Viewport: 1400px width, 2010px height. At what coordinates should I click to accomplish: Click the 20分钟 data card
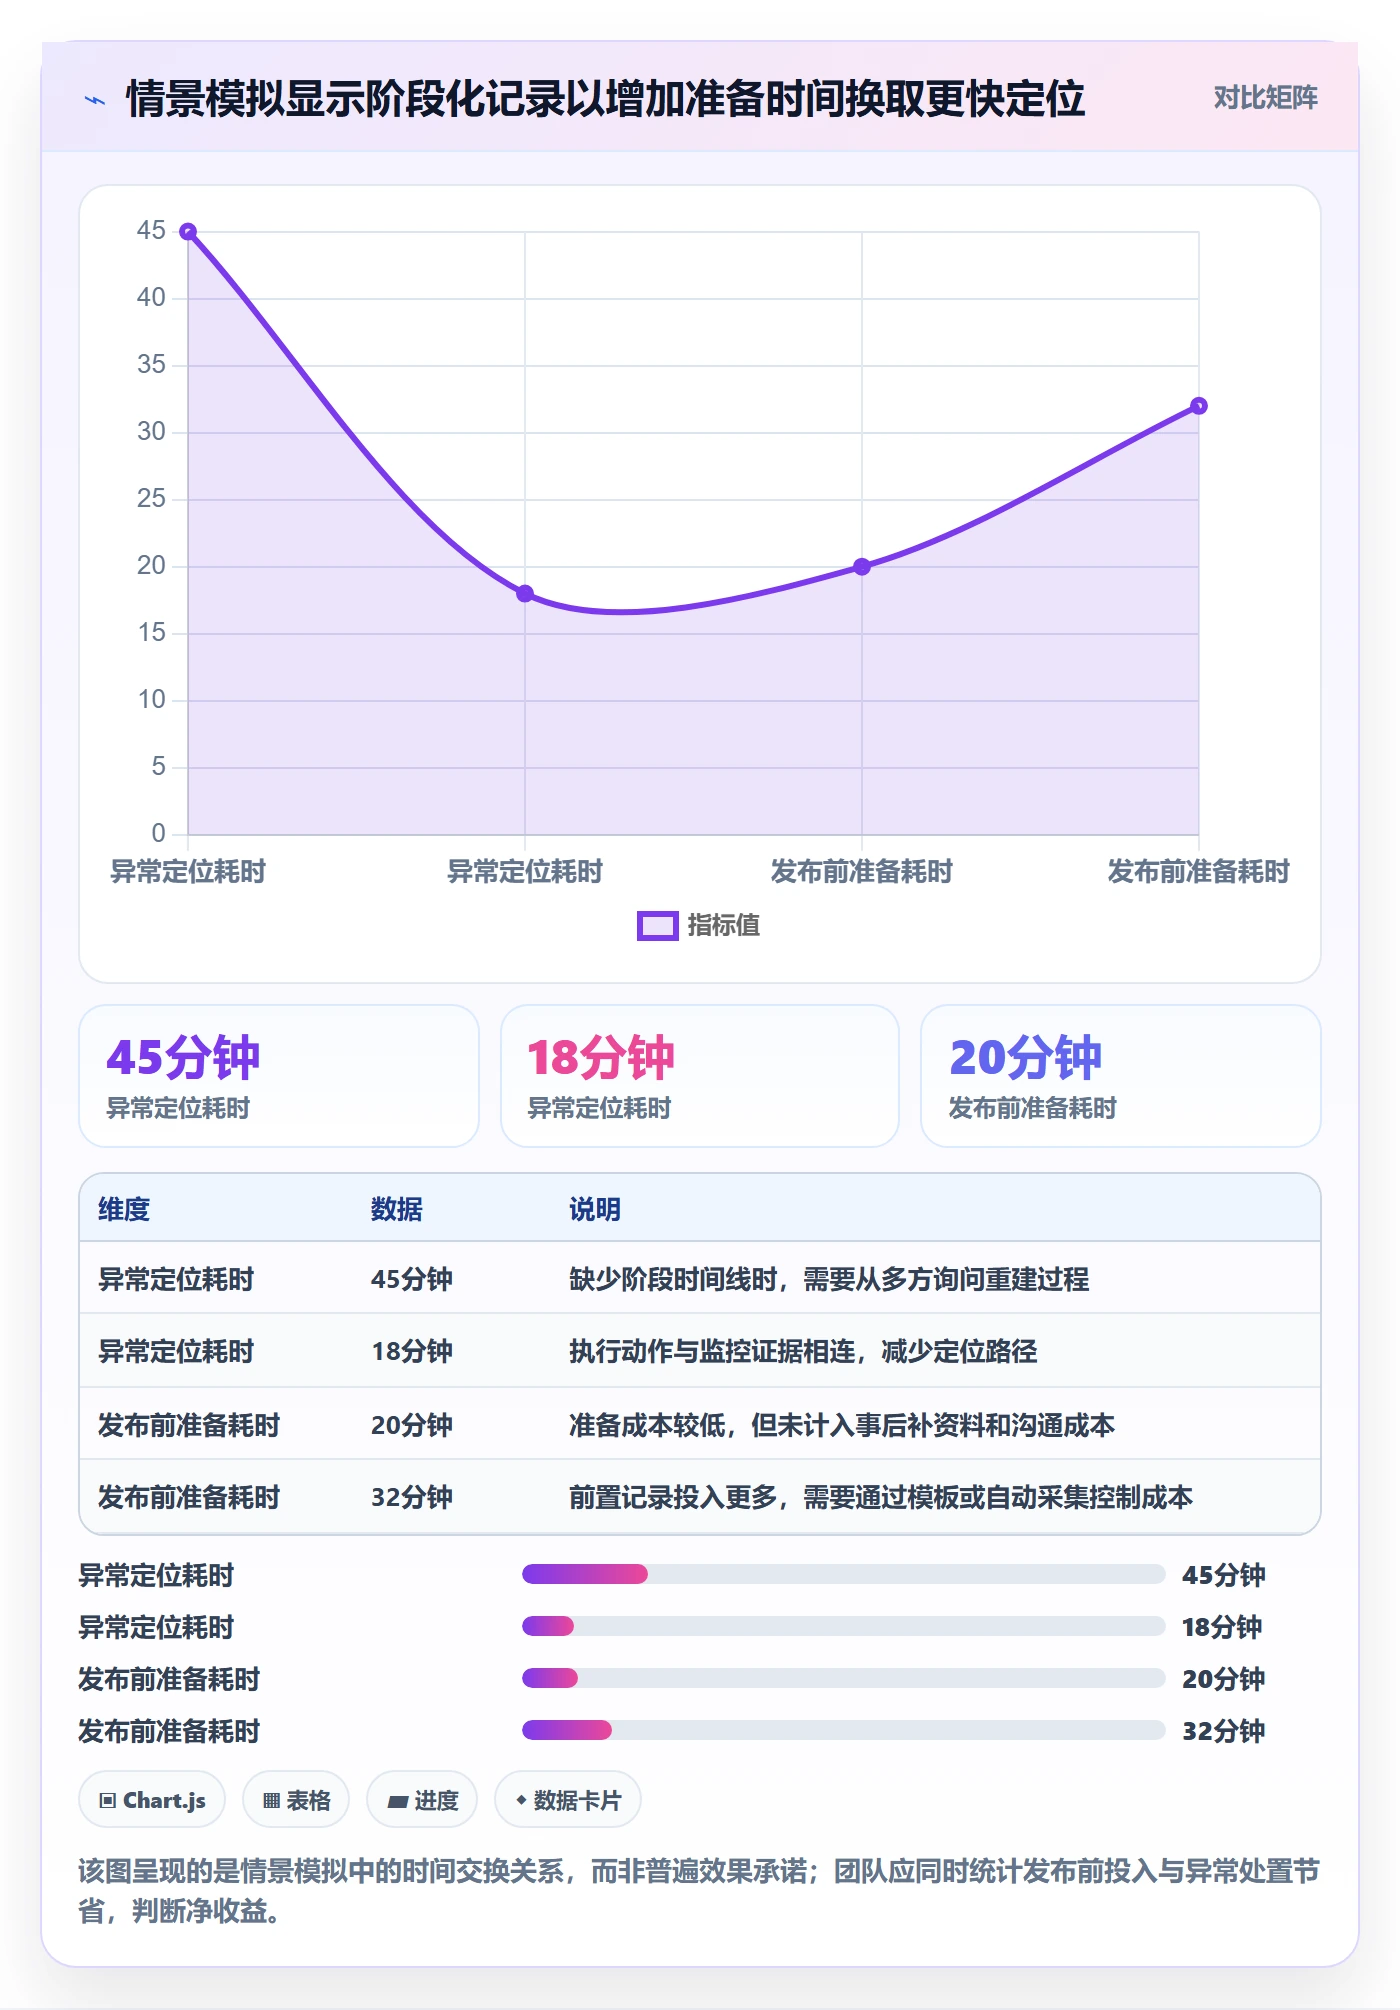[1121, 1076]
